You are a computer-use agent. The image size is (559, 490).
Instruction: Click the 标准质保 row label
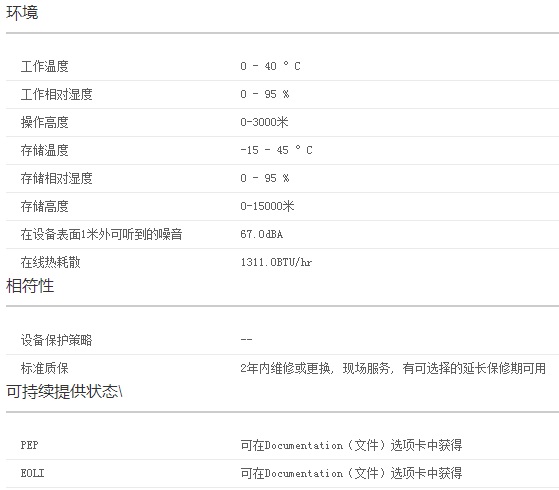45,368
